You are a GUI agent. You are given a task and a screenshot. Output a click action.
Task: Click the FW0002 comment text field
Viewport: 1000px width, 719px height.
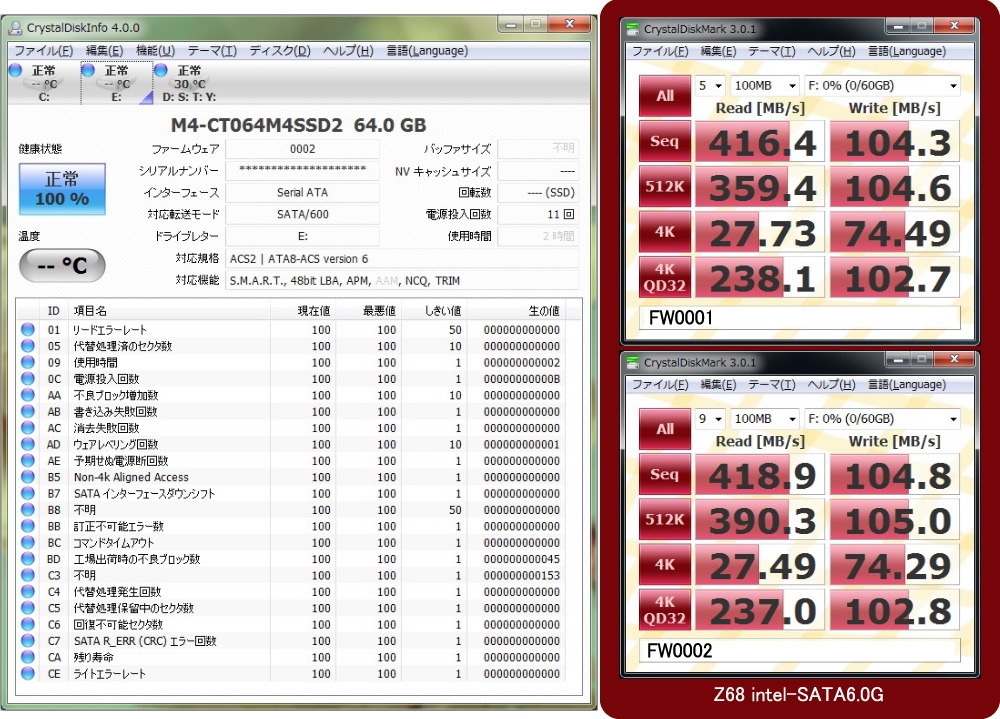tap(800, 651)
